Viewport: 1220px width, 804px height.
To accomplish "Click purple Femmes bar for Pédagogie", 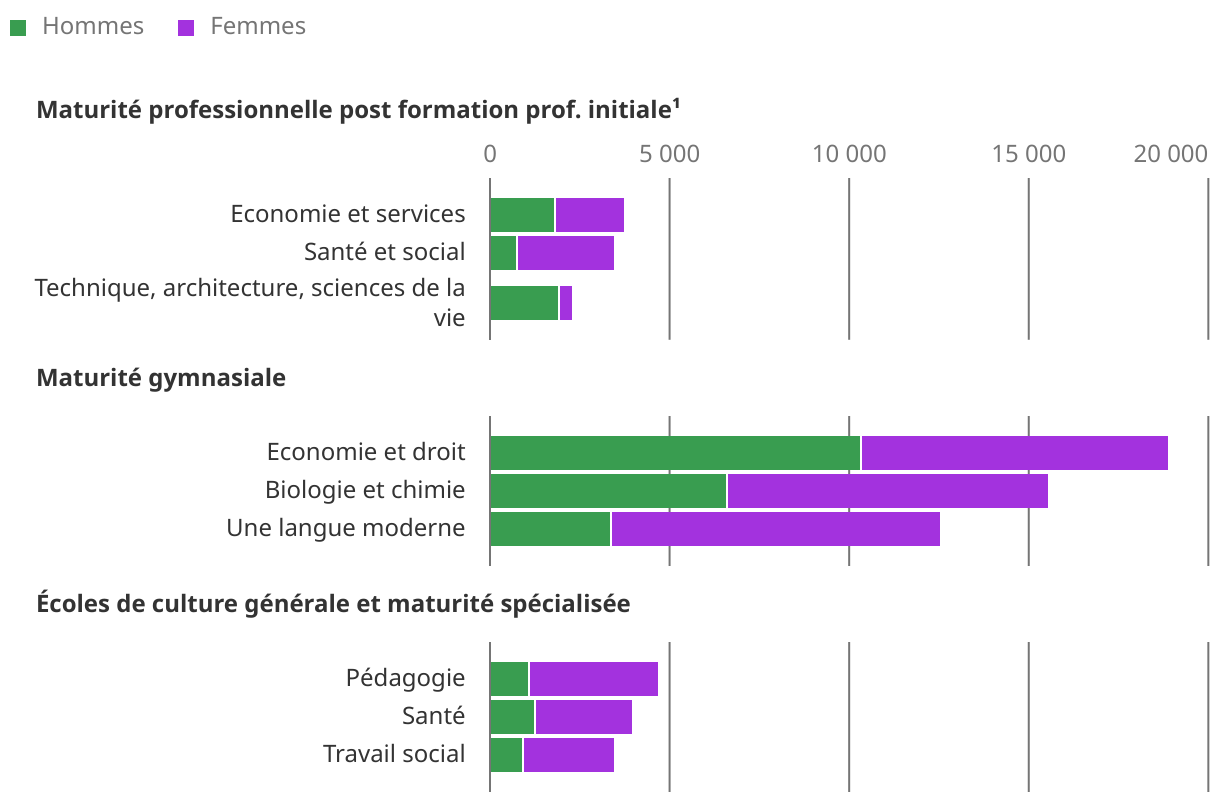I will (x=593, y=679).
